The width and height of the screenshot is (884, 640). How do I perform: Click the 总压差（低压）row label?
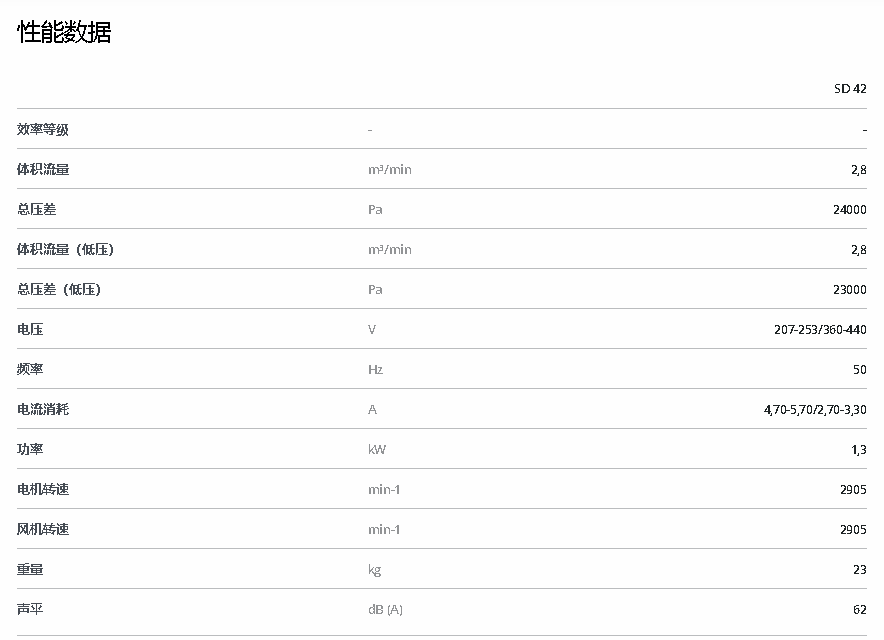(59, 289)
